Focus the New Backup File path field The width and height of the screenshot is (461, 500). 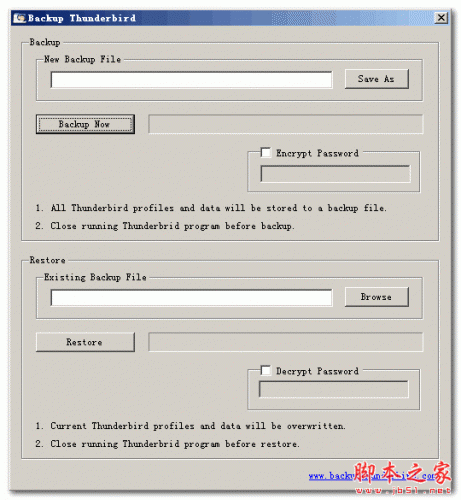191,80
